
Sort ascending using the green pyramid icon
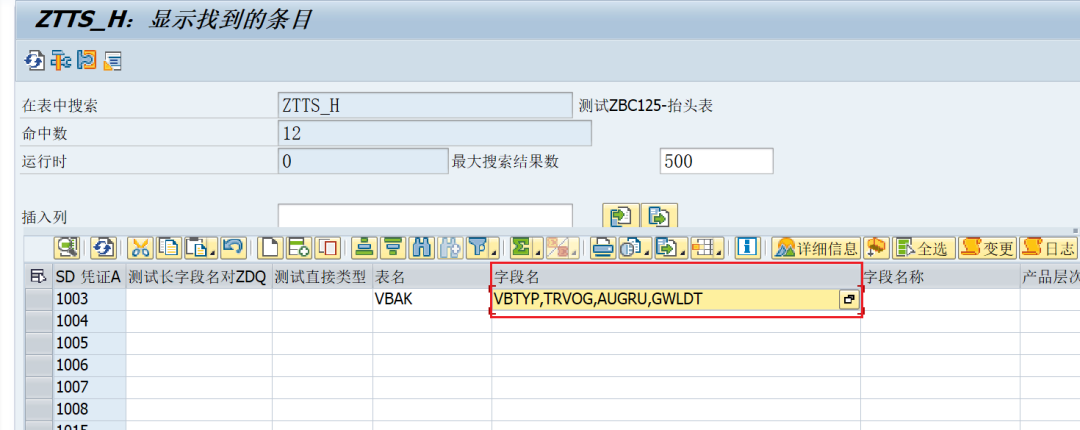coord(364,248)
